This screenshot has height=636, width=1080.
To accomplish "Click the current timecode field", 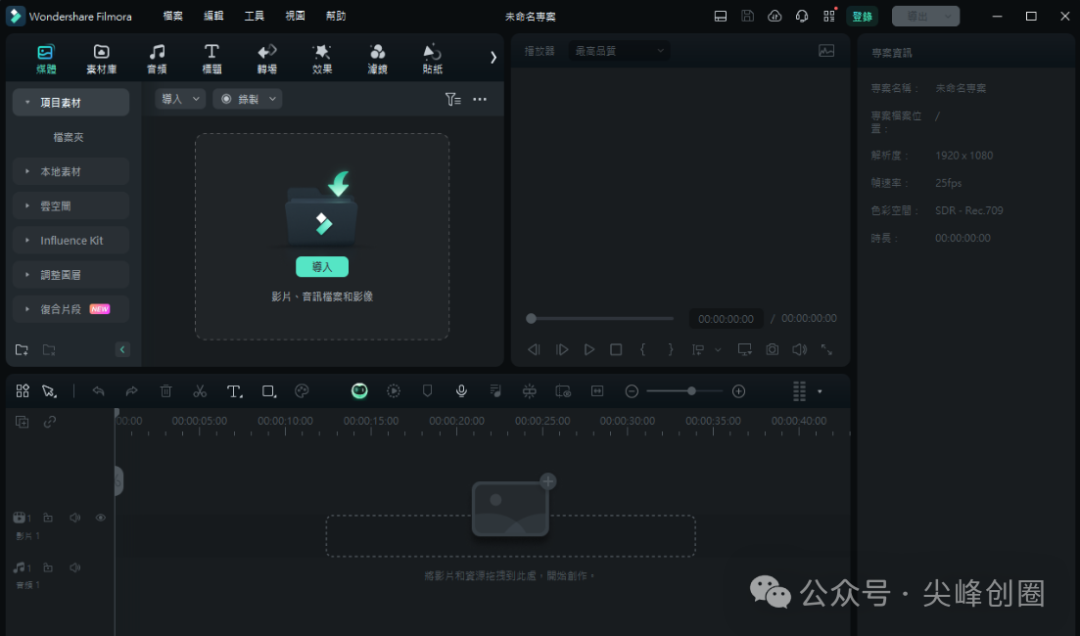I will (726, 319).
